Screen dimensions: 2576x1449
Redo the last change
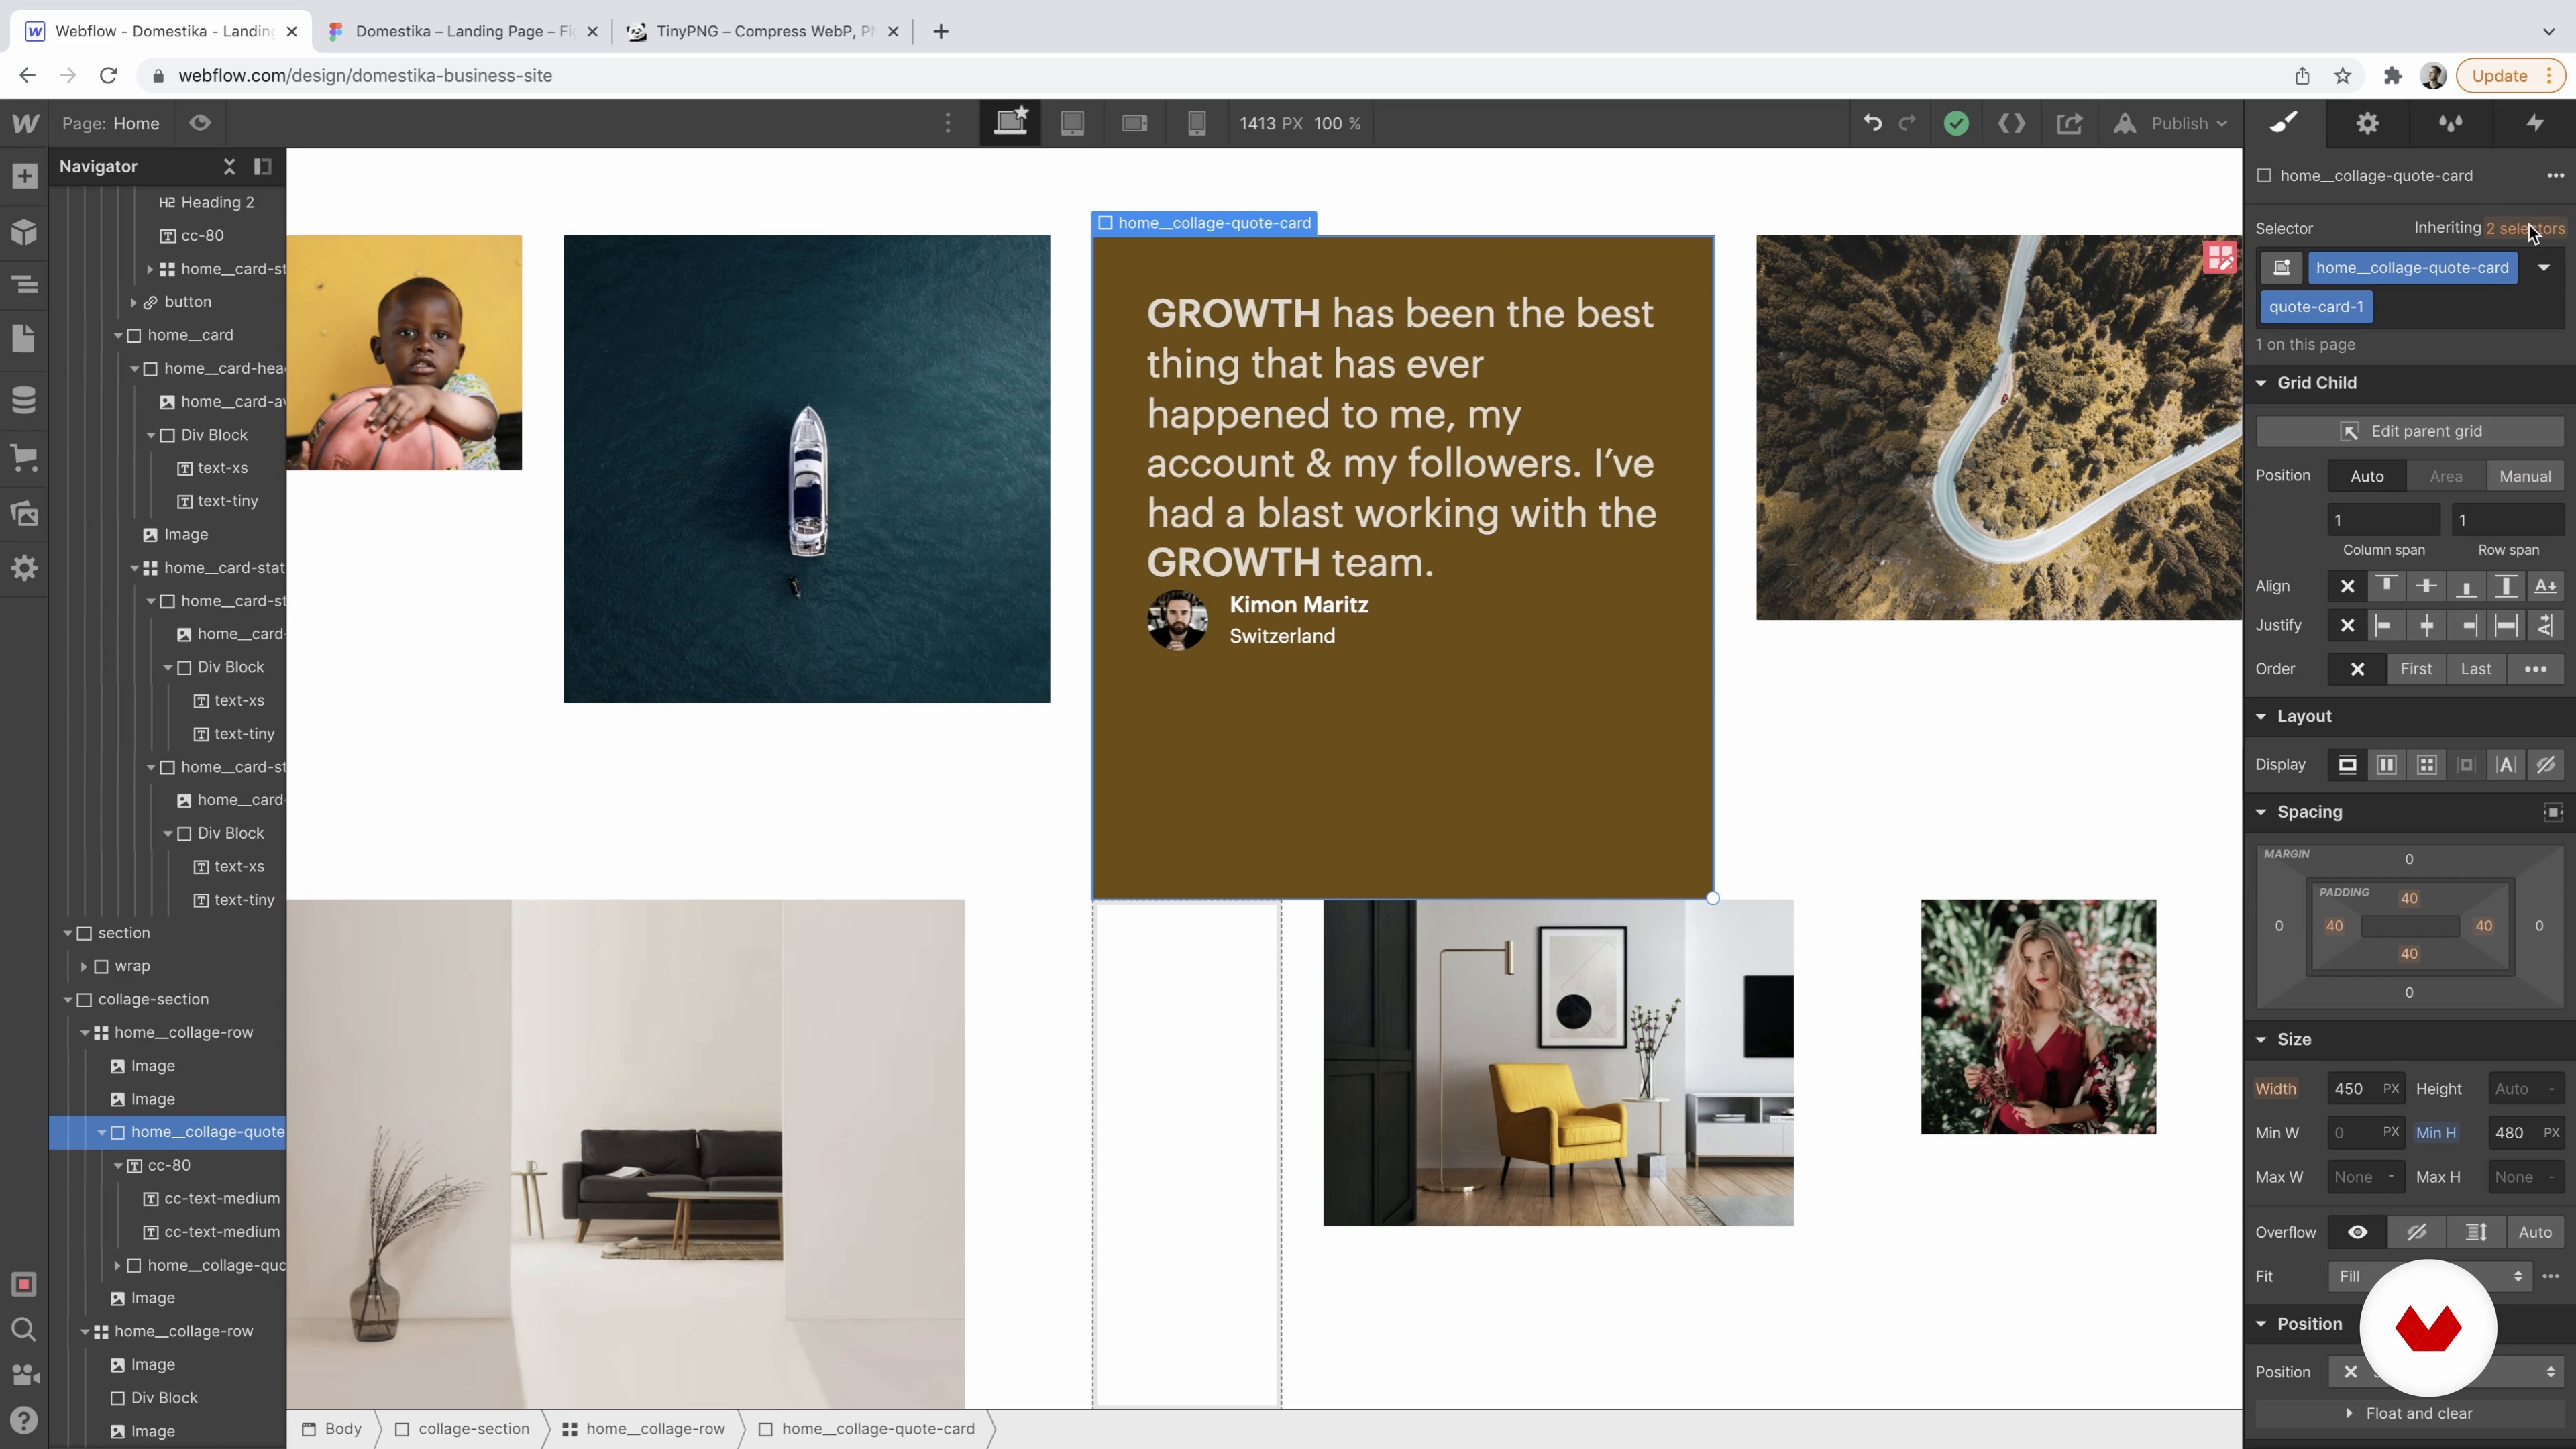pos(1907,123)
